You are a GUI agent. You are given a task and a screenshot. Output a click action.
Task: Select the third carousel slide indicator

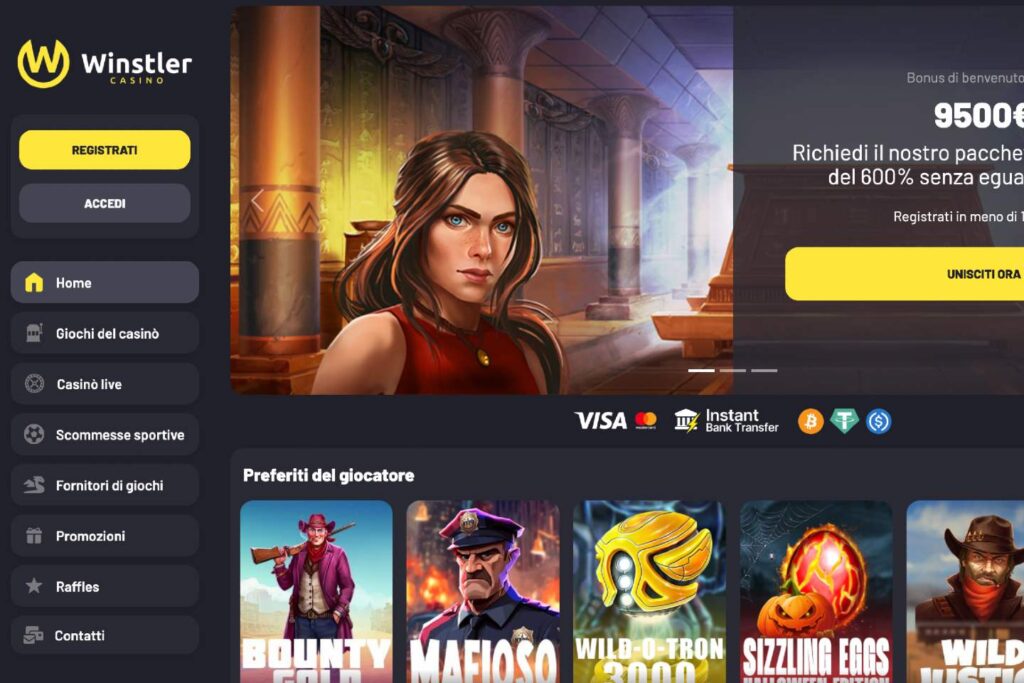coord(764,370)
